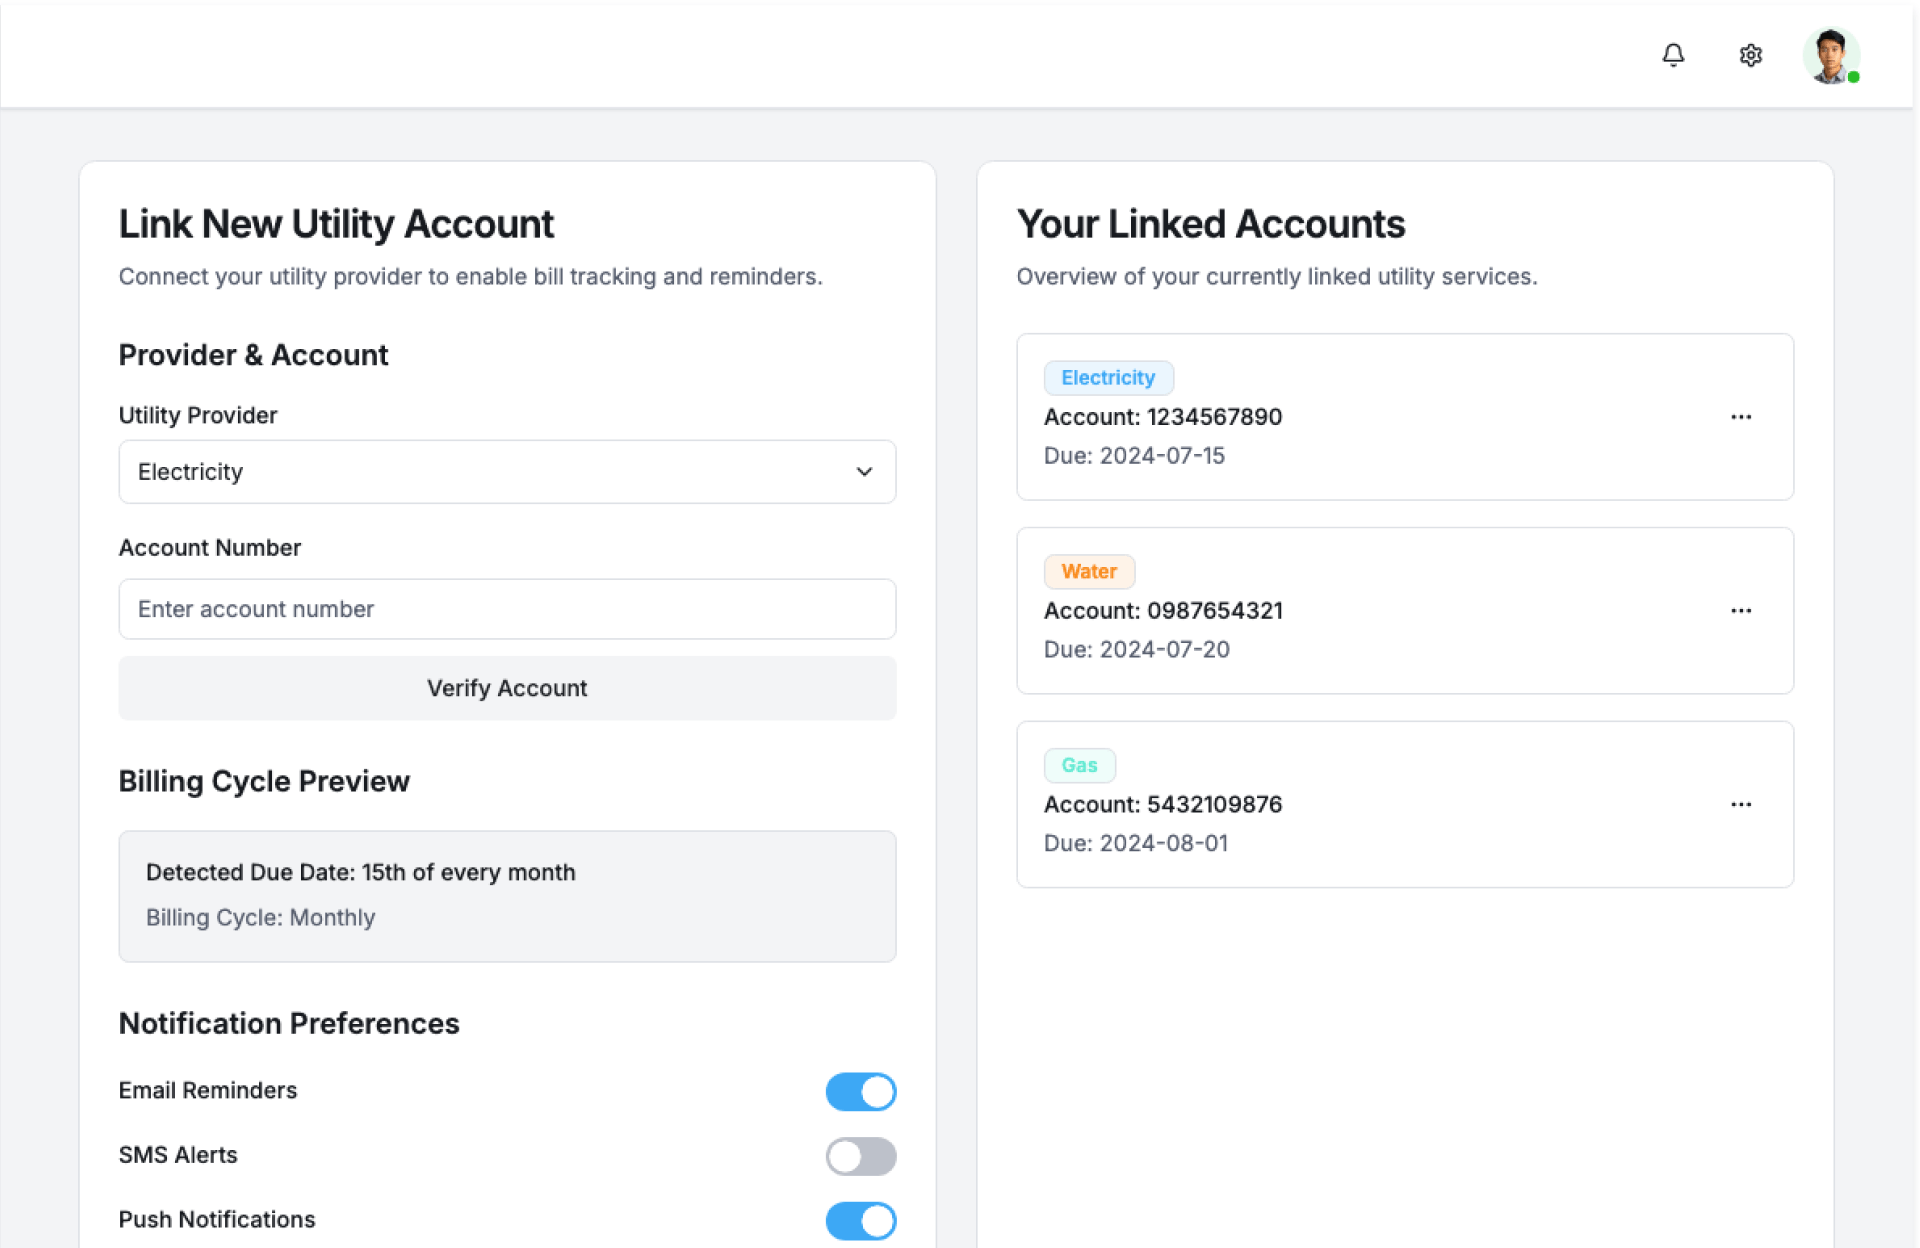Click the dropdown chevron arrow

(864, 472)
